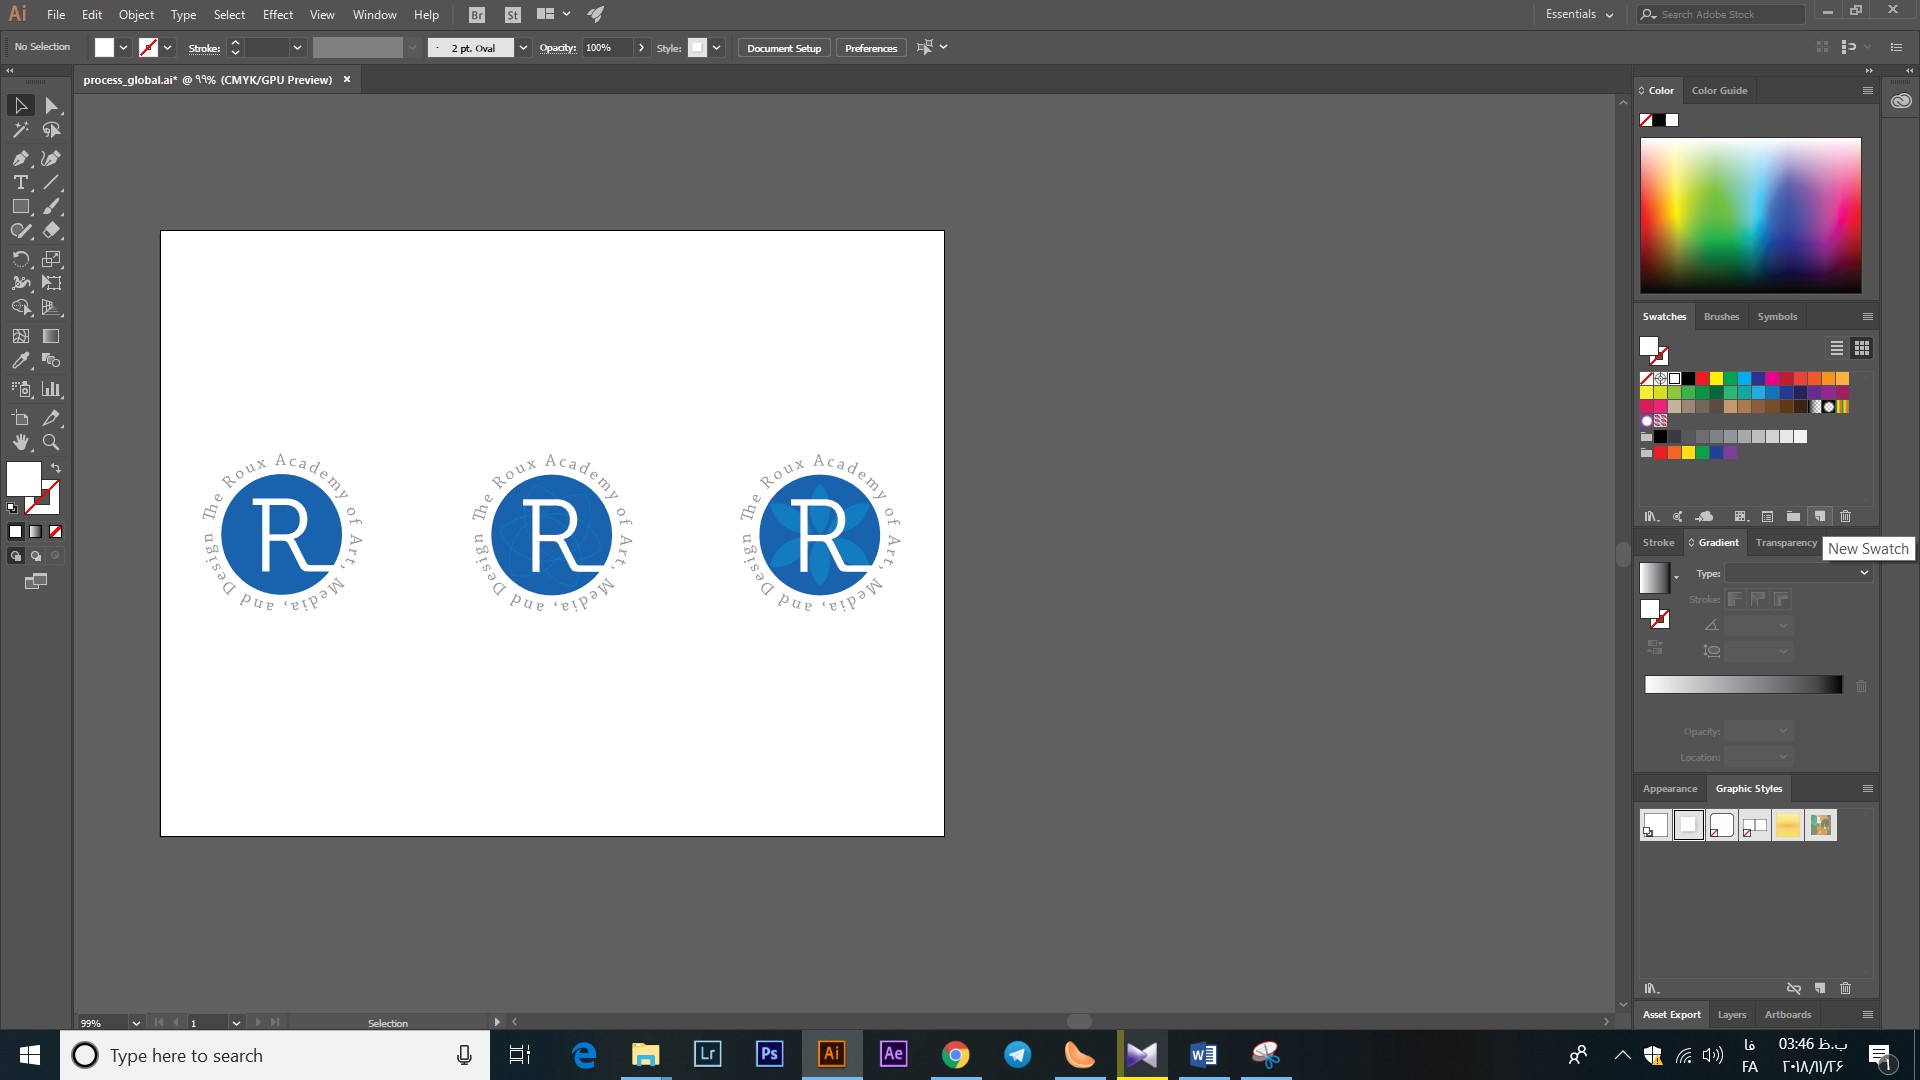Pick the Lasso tool

pyautogui.click(x=51, y=130)
